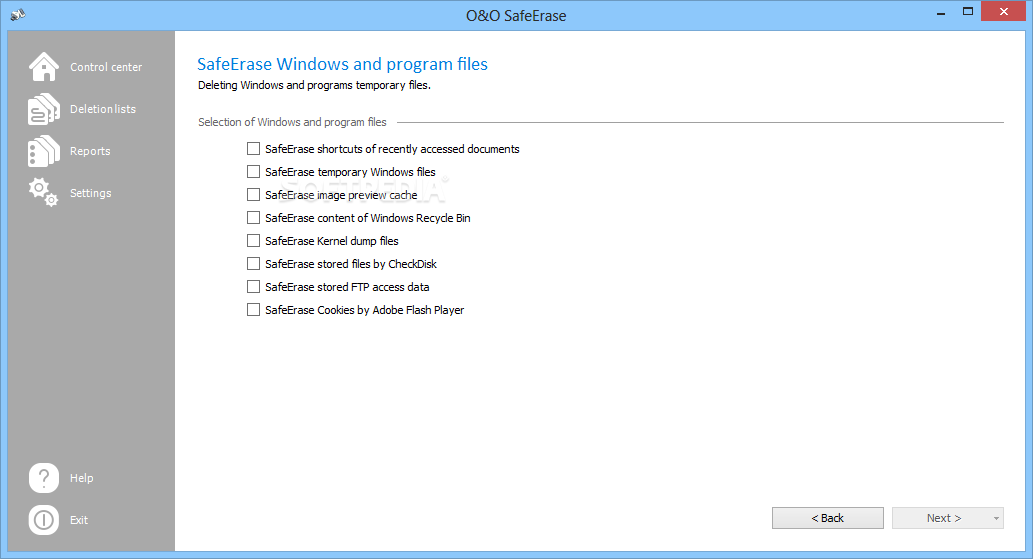Click the Help question mark icon
Screen dimensions: 1033x559
43,477
